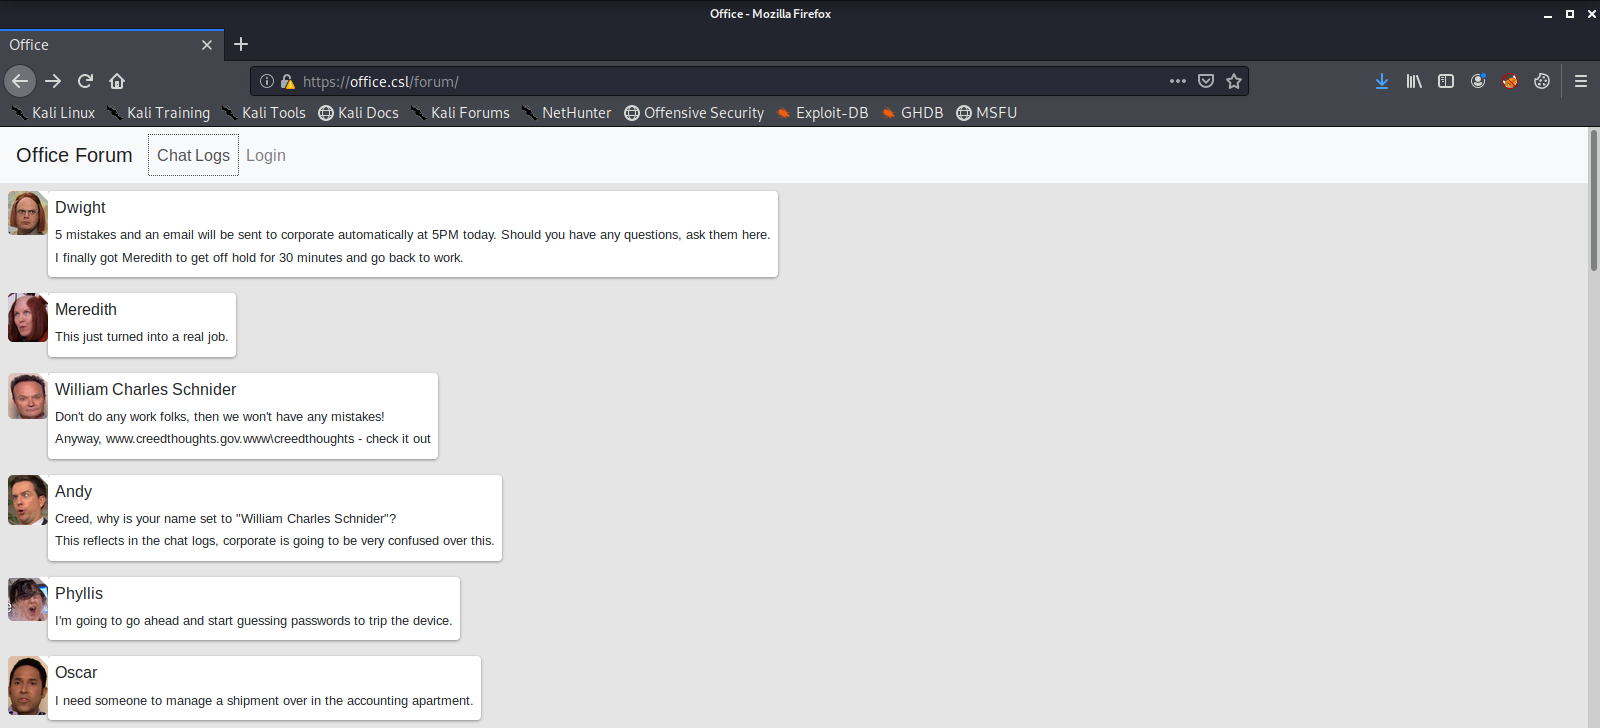Go back using the back arrow button

pos(20,81)
